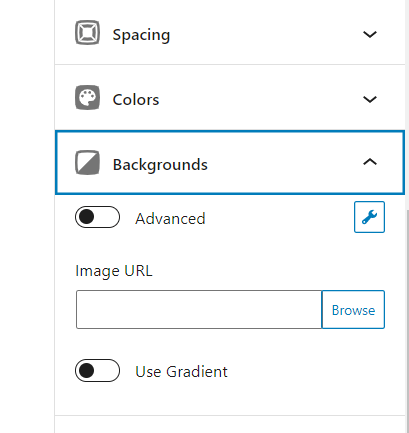Expand Colors using the down chevron

[370, 99]
